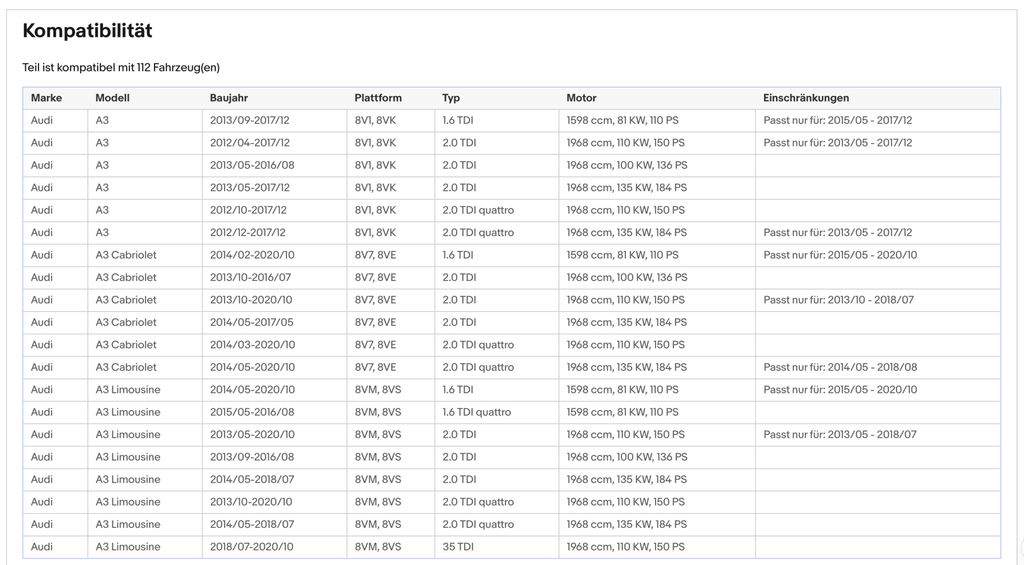
Task: Click the Modell column header
Action: [x=112, y=98]
